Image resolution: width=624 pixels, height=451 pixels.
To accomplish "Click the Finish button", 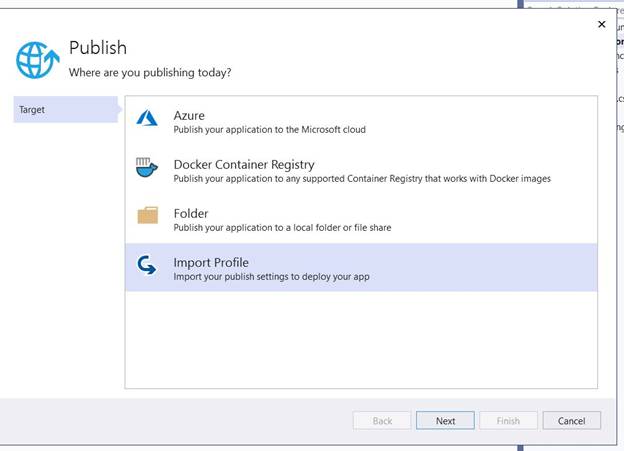I will pyautogui.click(x=508, y=421).
